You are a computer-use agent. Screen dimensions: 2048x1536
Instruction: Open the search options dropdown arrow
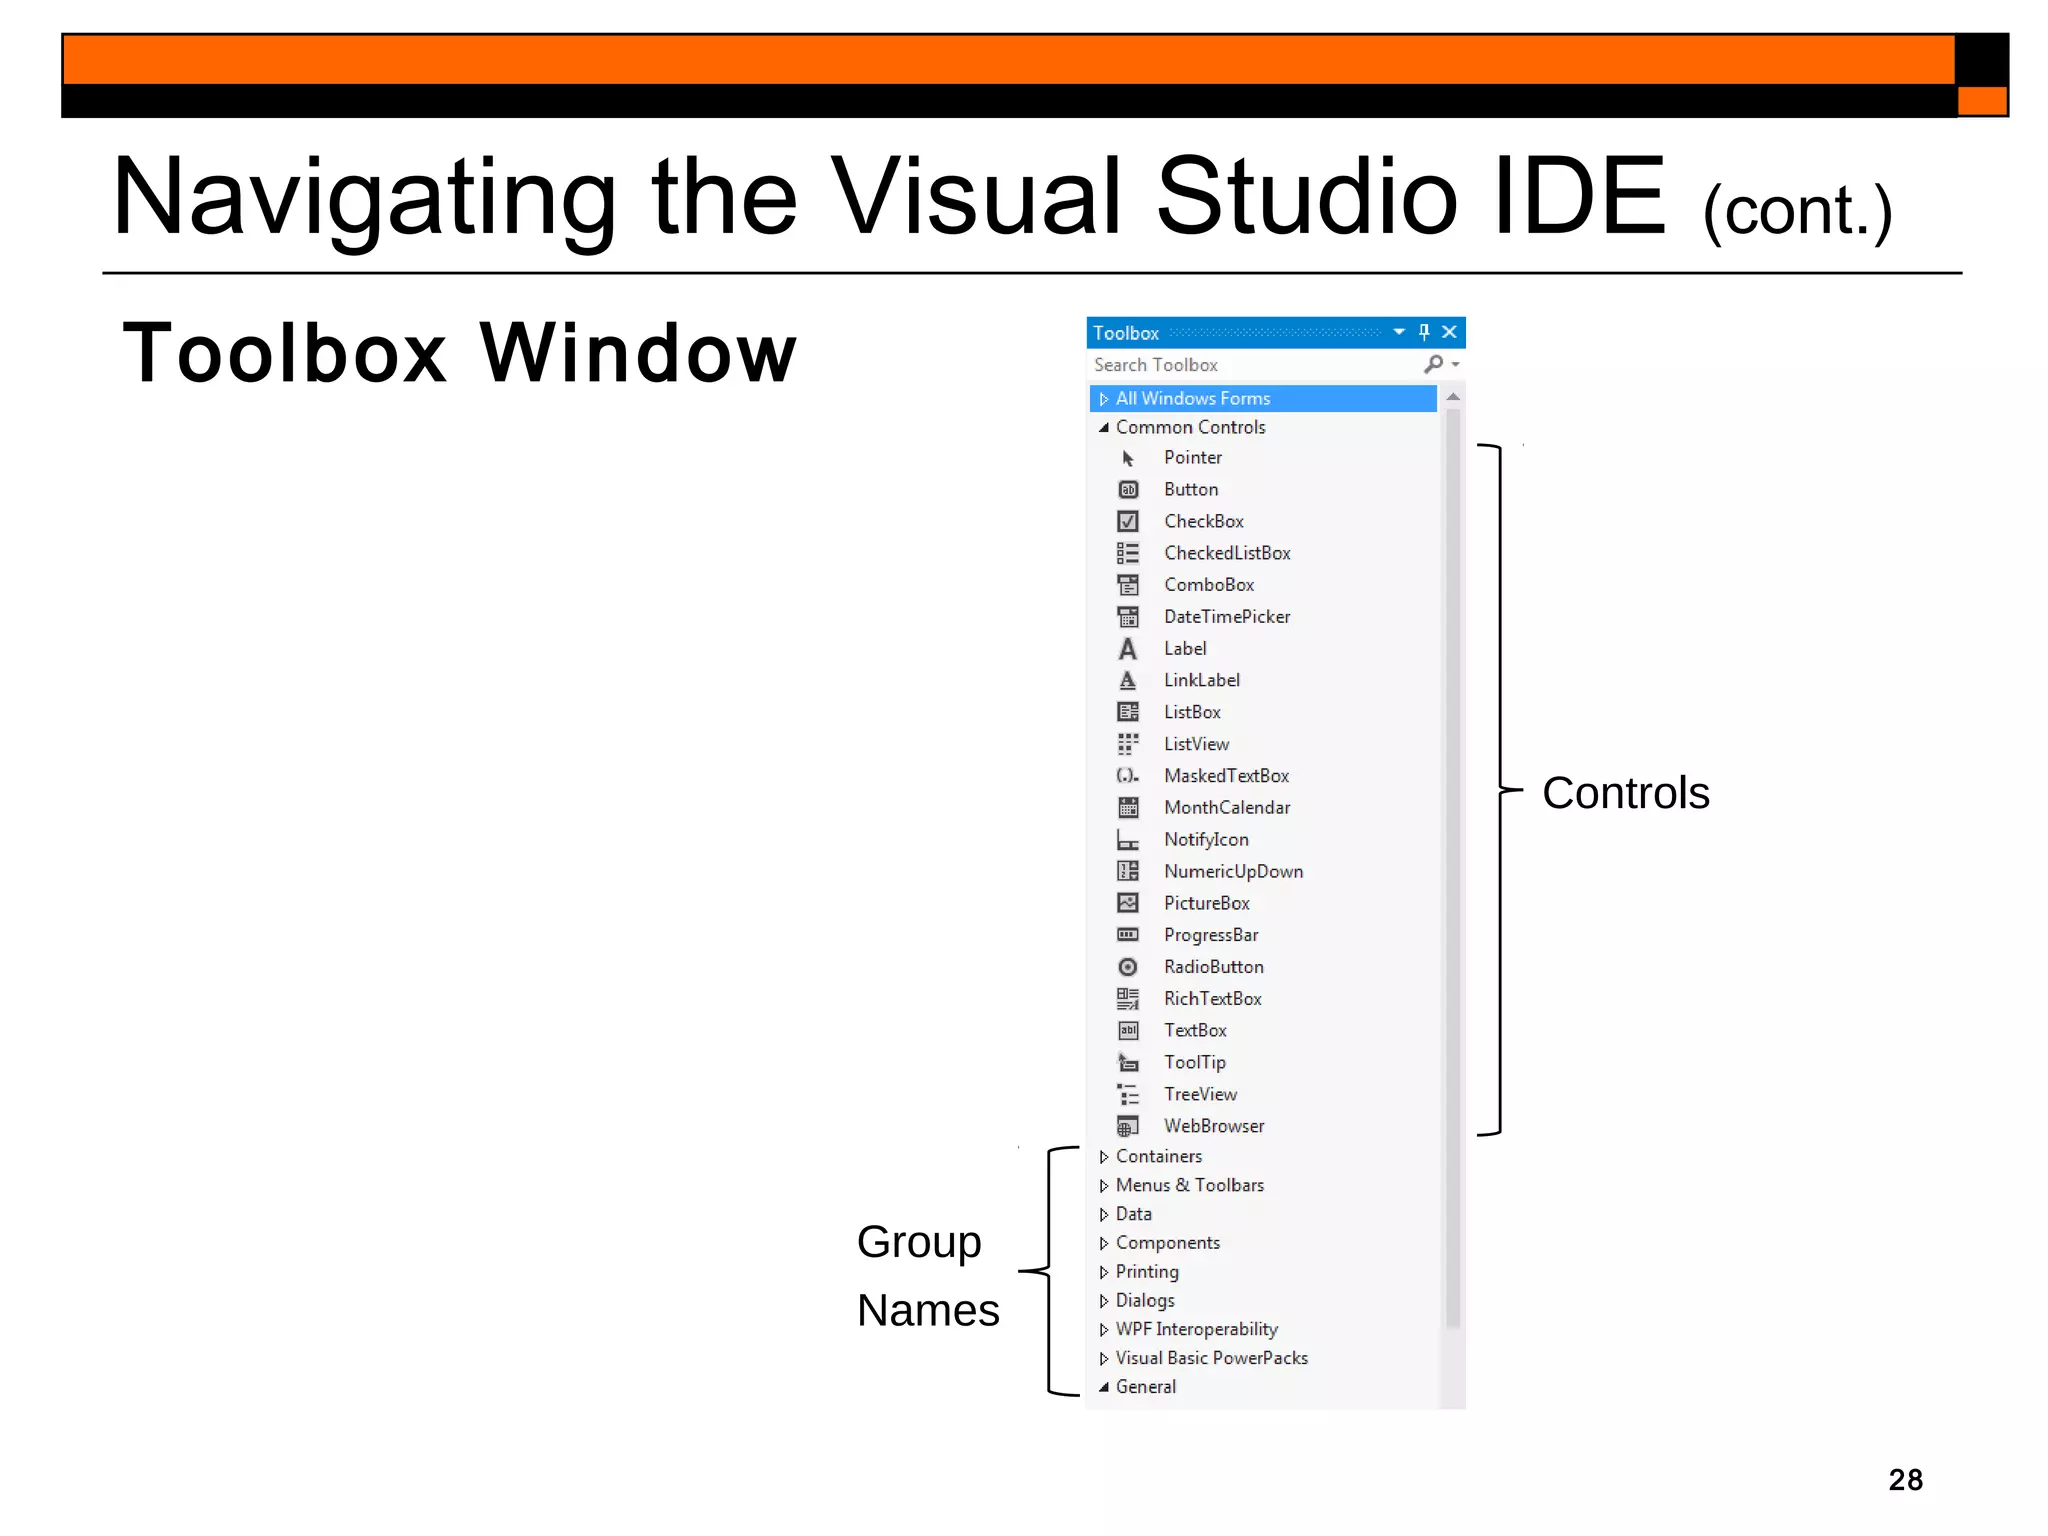tap(1456, 365)
